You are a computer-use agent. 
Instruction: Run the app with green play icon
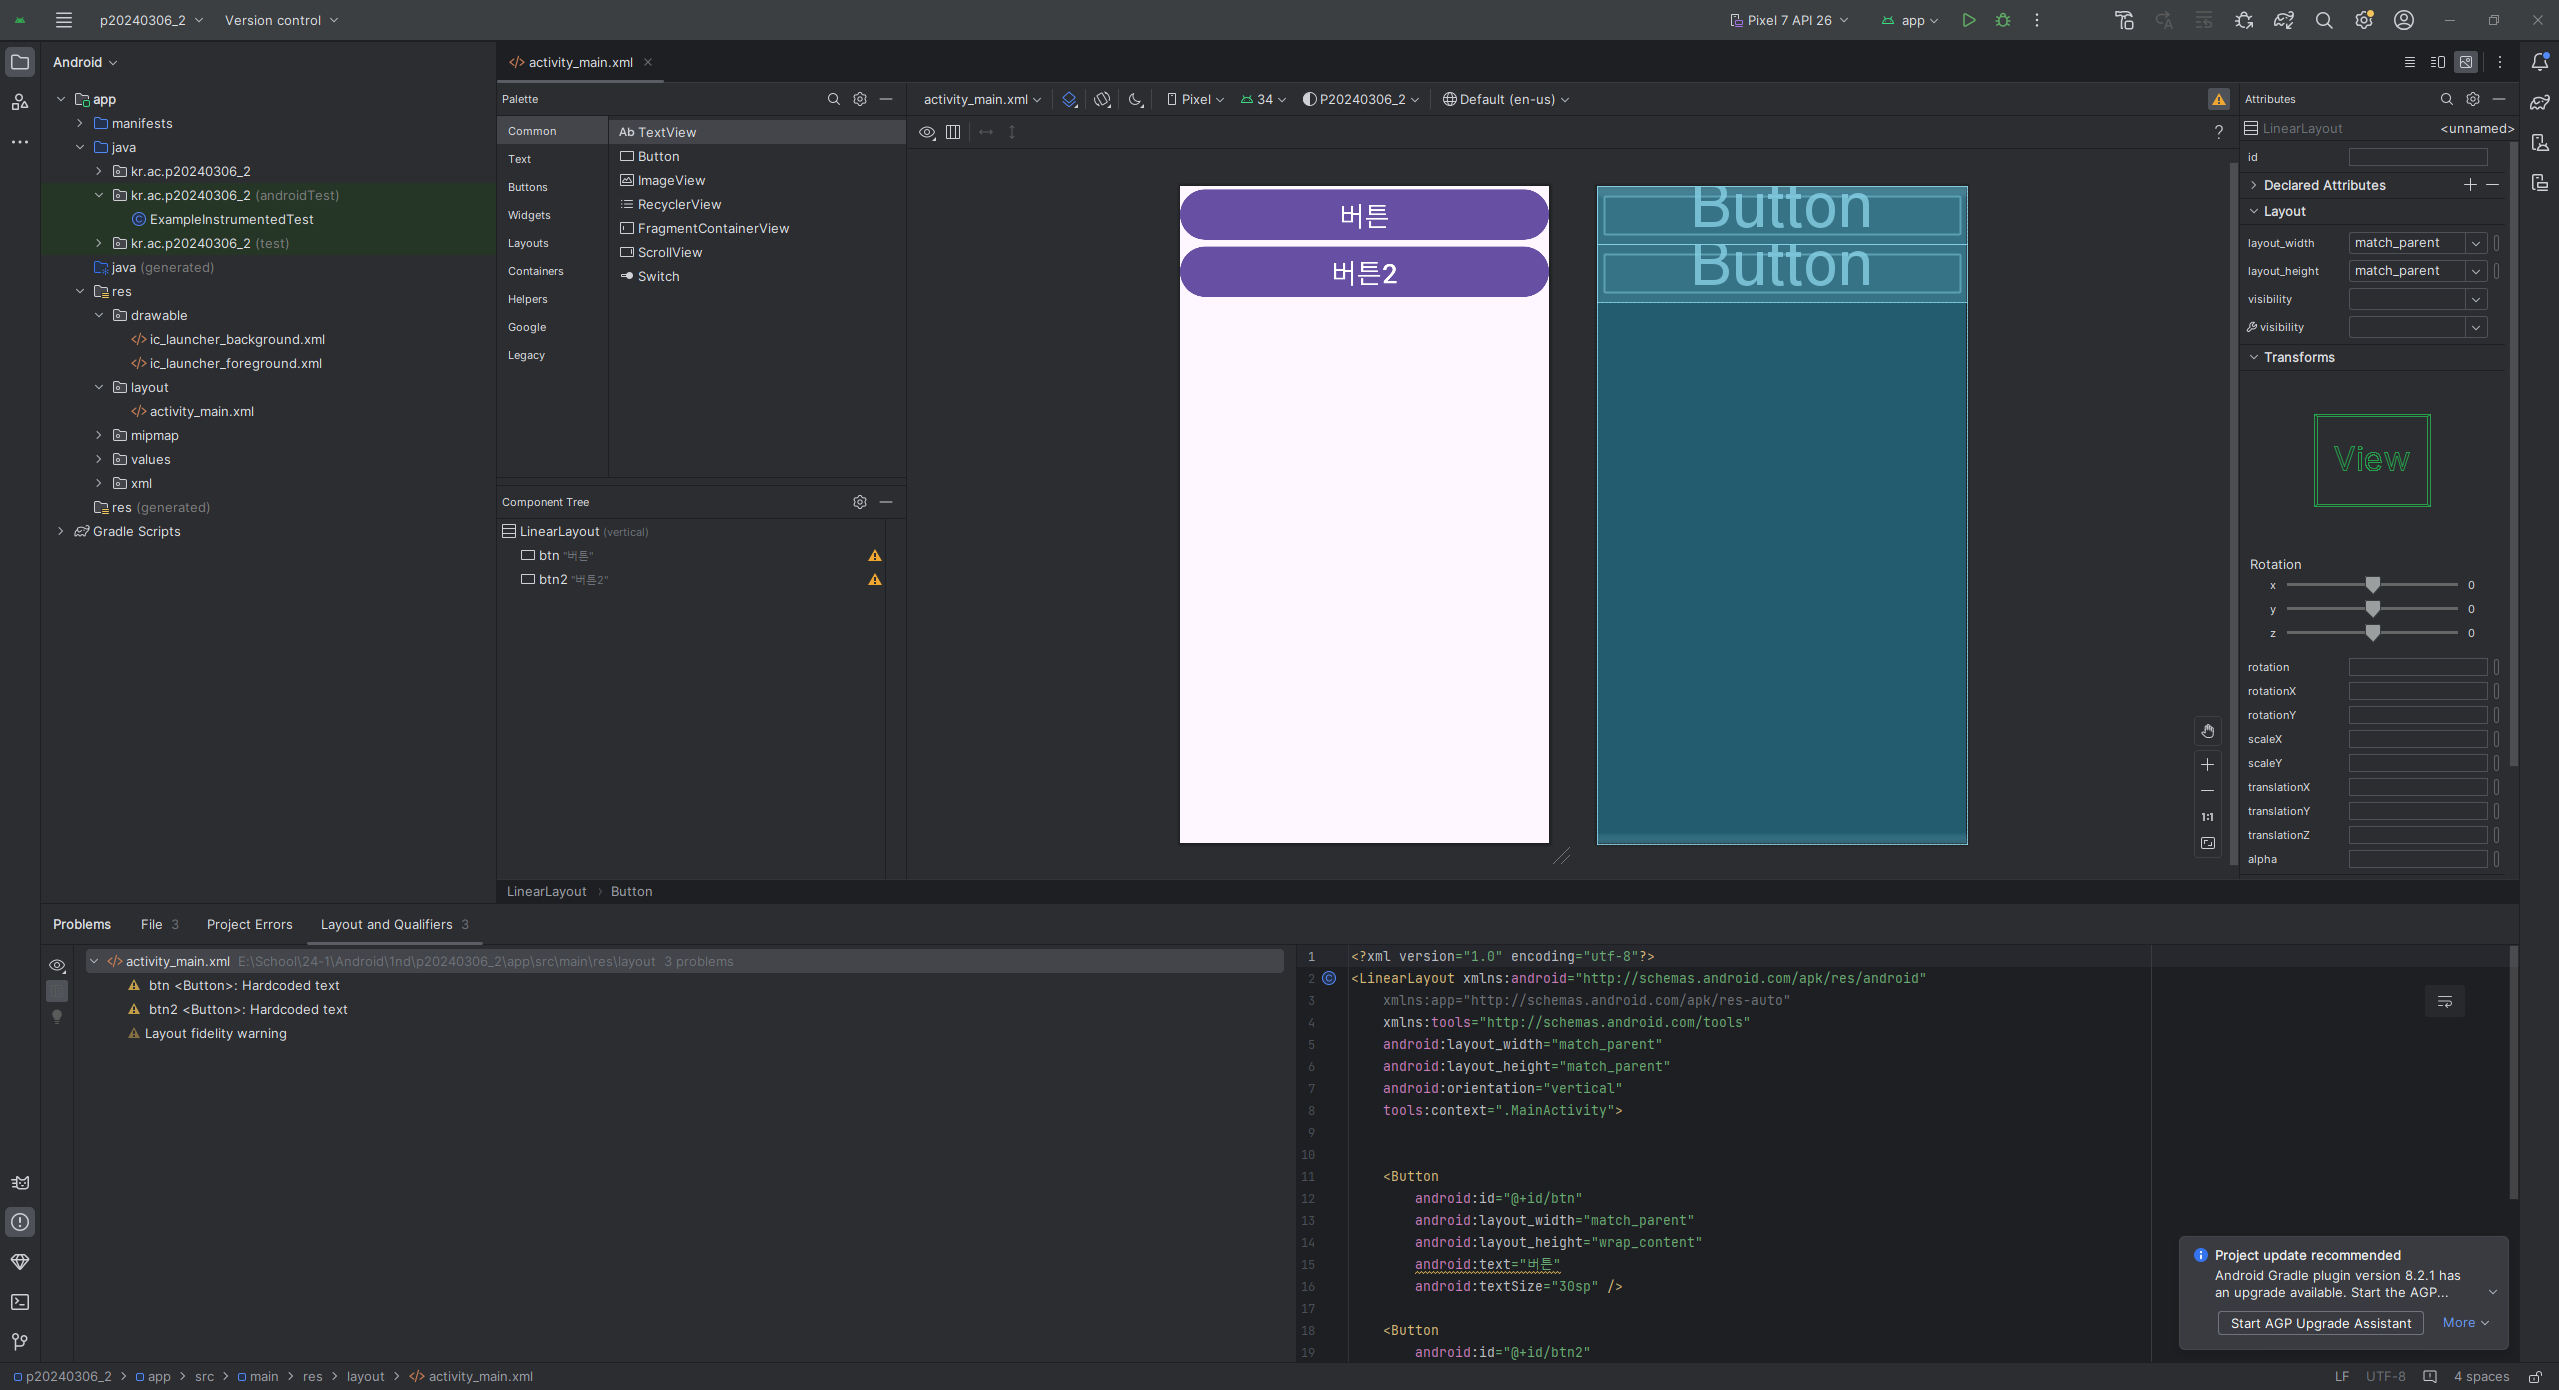pos(1968,20)
